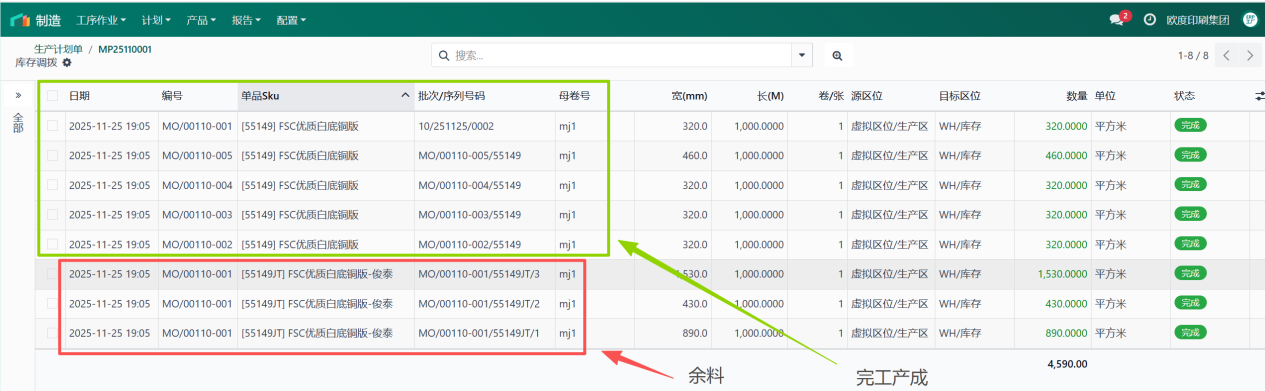Click quantity value 890.0000
Image resolution: width=1265 pixels, height=391 pixels.
[x=1066, y=333]
